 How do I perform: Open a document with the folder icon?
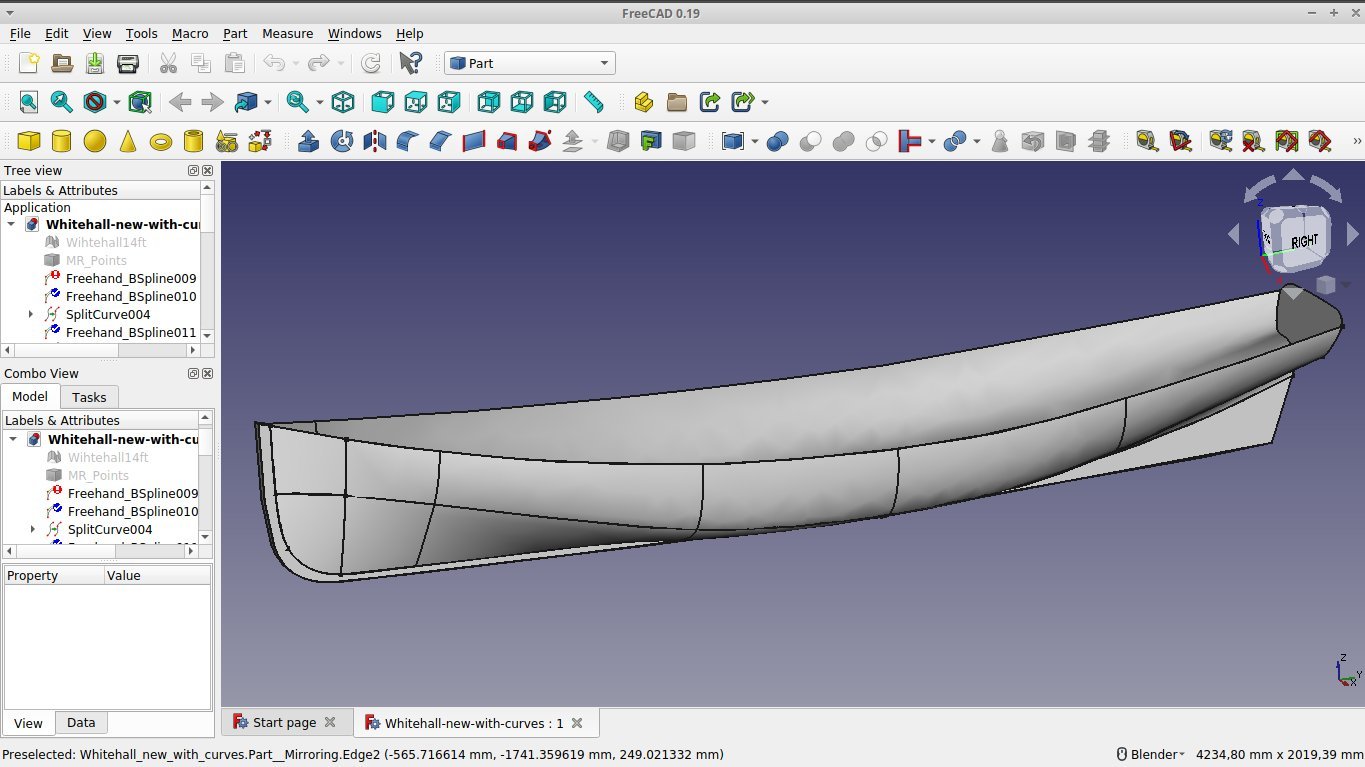[x=62, y=63]
